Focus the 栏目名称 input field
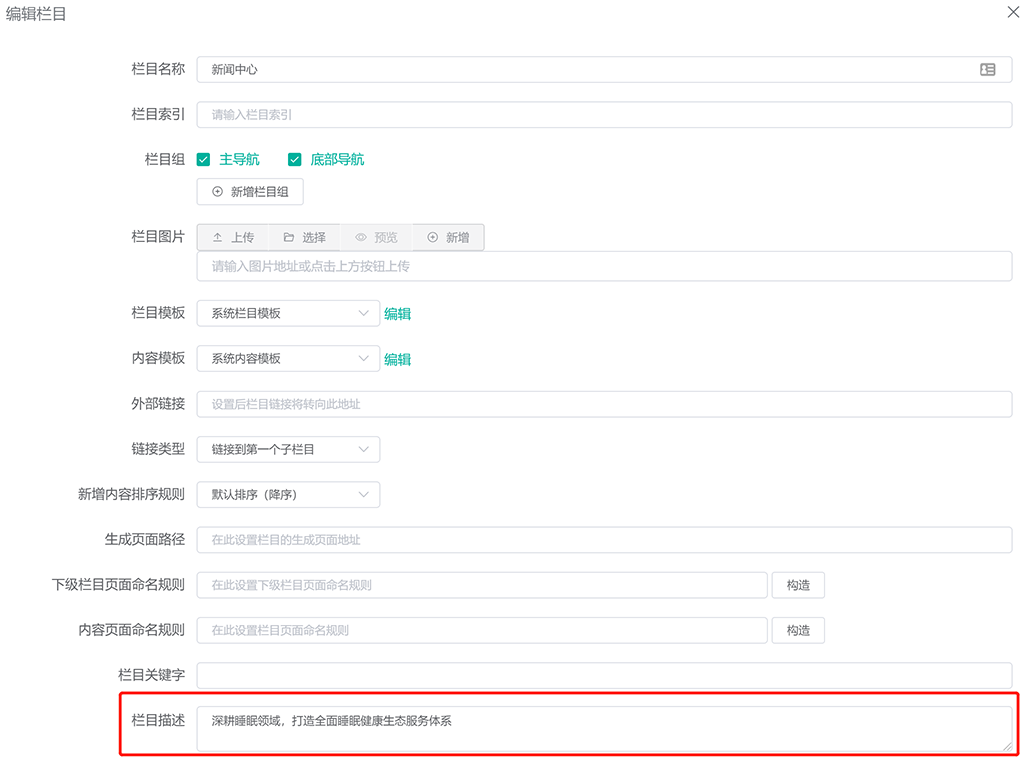This screenshot has width=1024, height=757. click(x=605, y=69)
